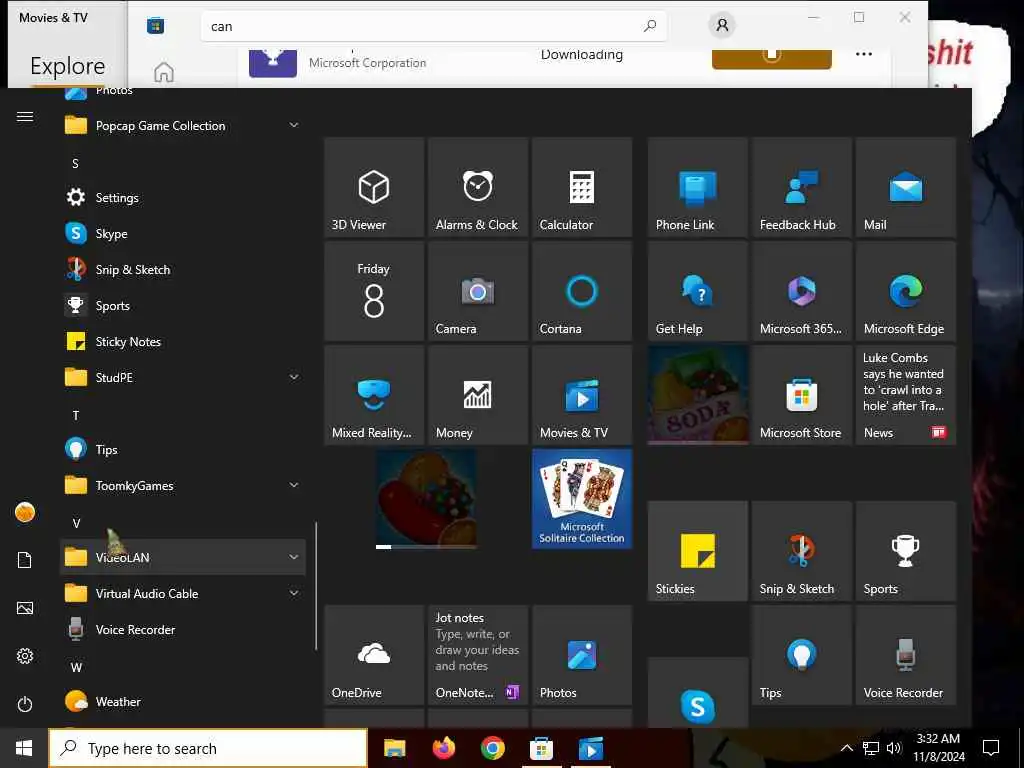Screen dimensions: 1024x768
Task: Open File Explorer from the taskbar
Action: 394,748
